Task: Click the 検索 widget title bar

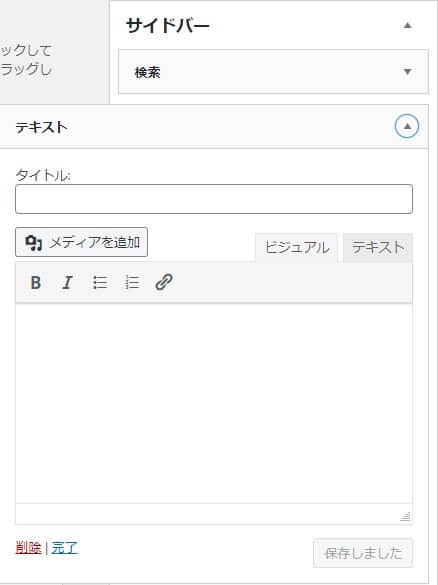Action: 273,72
